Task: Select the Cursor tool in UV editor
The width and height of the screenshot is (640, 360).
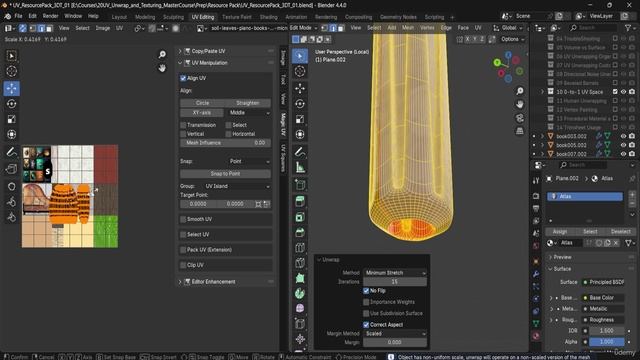Action: tap(11, 71)
